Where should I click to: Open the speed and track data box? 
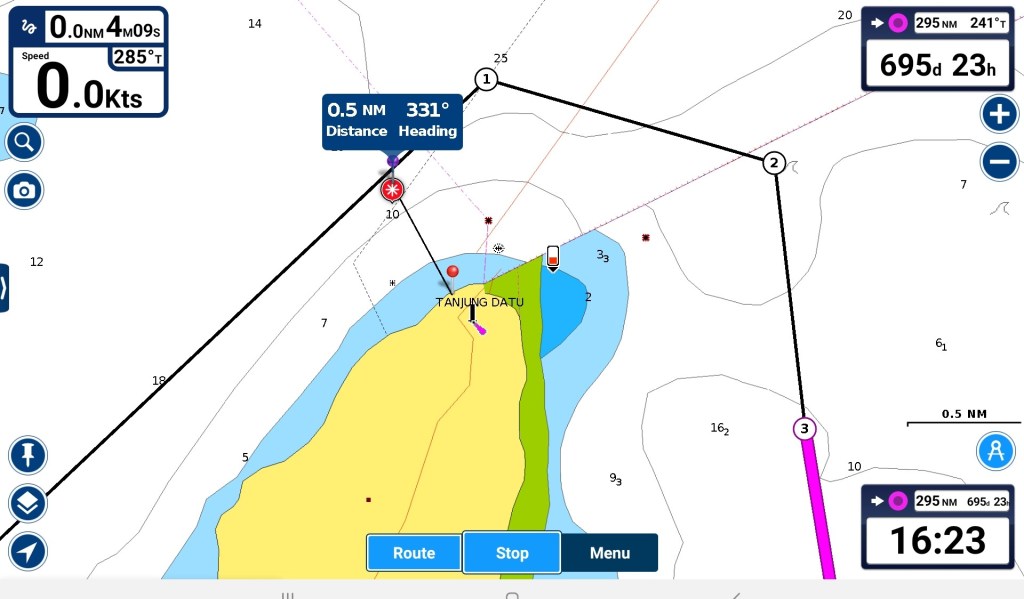pos(88,62)
